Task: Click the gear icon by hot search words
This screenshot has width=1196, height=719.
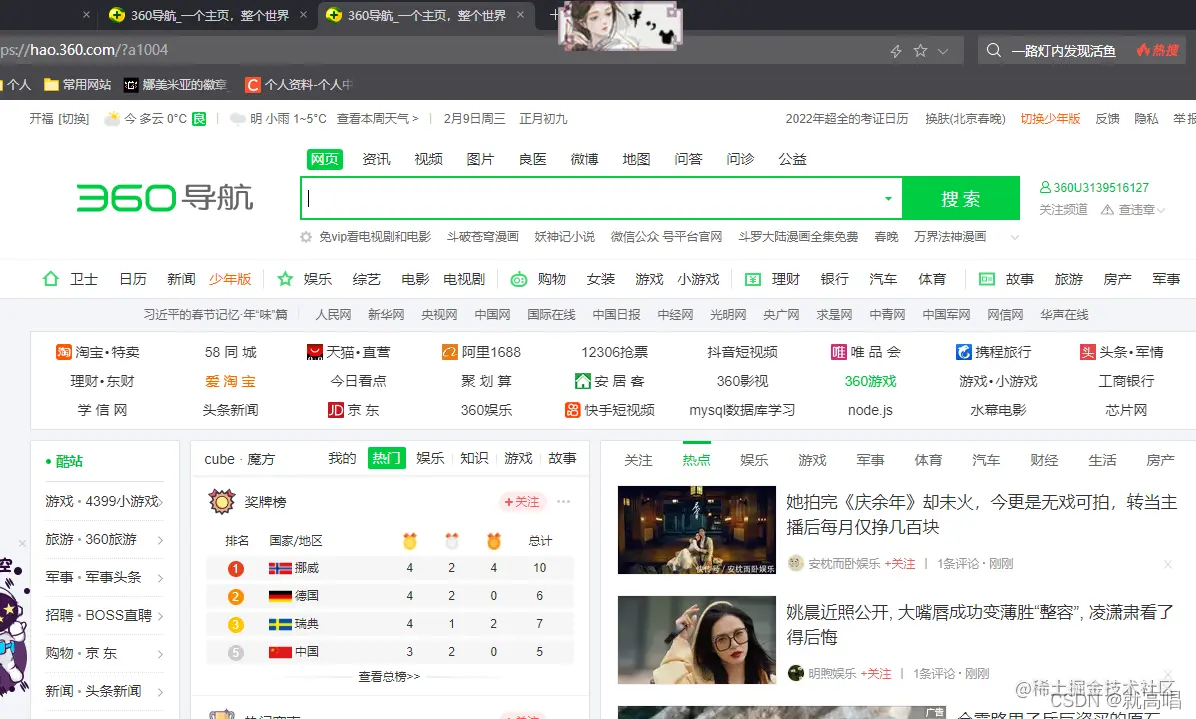Action: point(306,237)
